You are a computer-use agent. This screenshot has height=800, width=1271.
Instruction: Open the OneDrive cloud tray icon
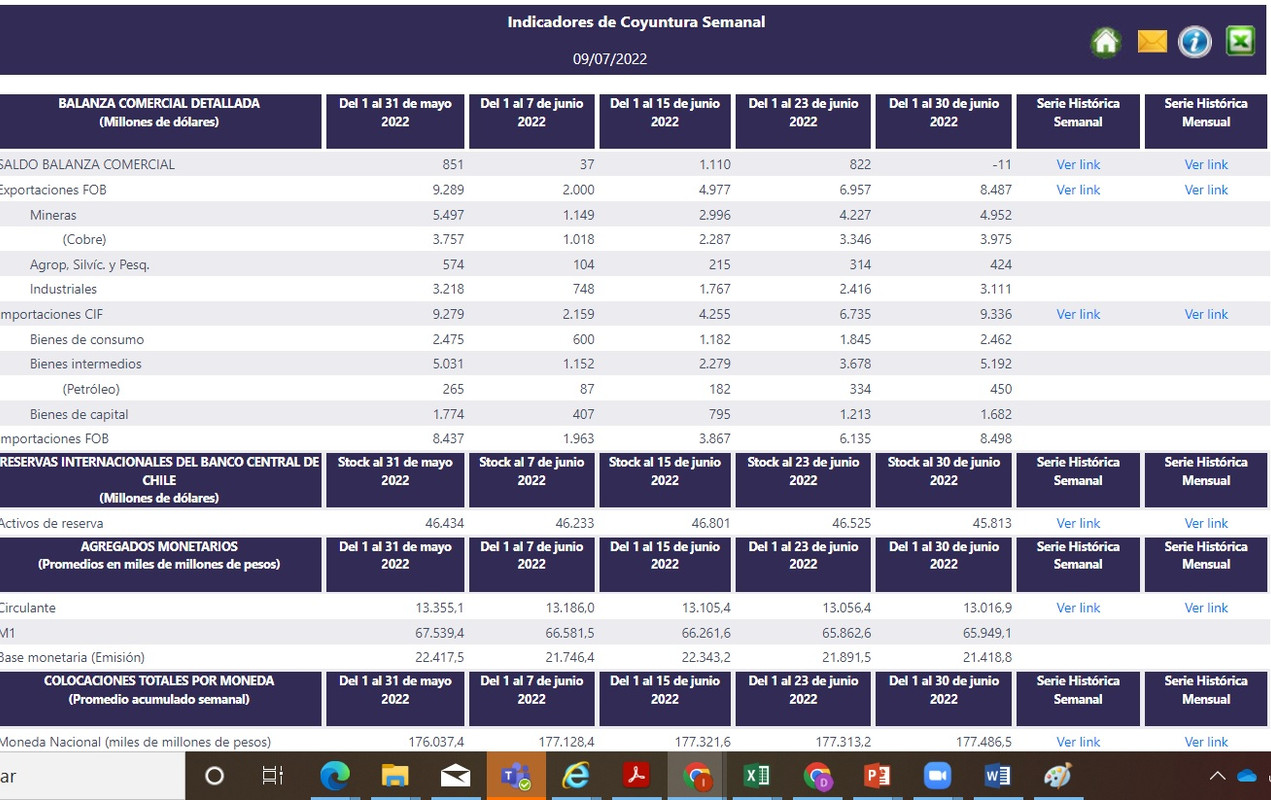[x=1248, y=776]
